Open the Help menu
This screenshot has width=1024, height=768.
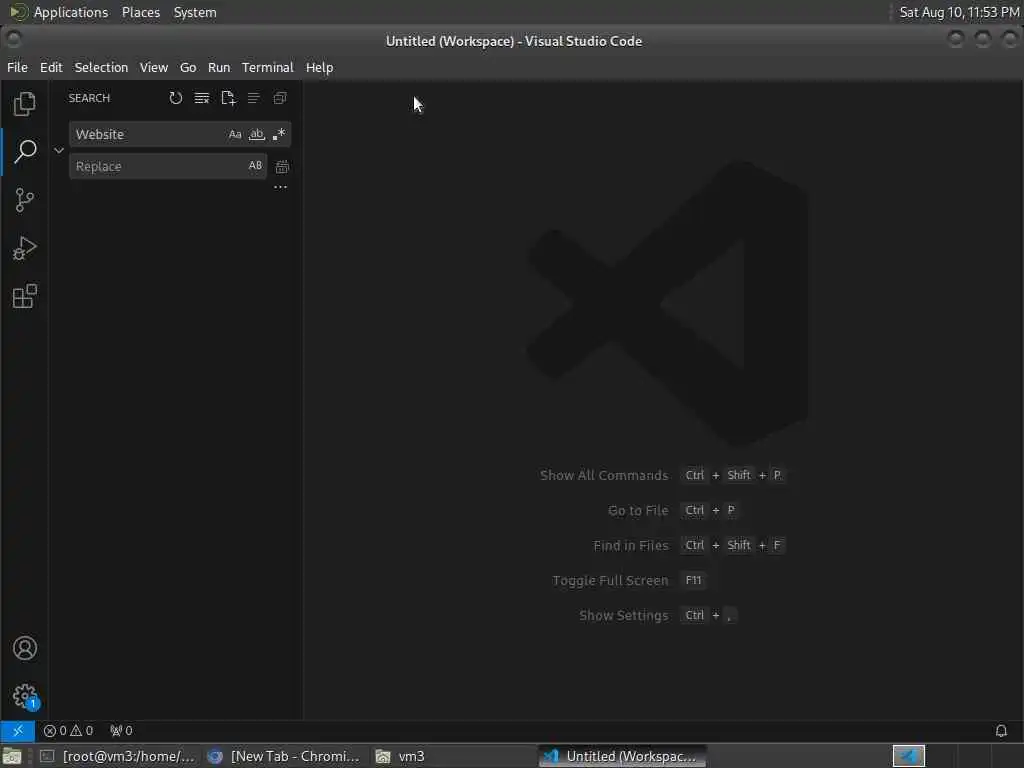tap(319, 67)
